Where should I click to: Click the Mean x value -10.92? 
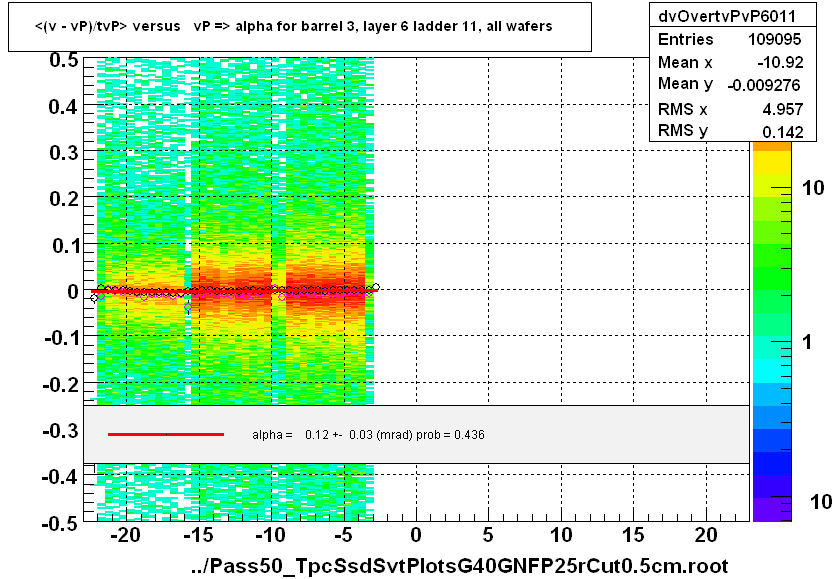coord(780,62)
